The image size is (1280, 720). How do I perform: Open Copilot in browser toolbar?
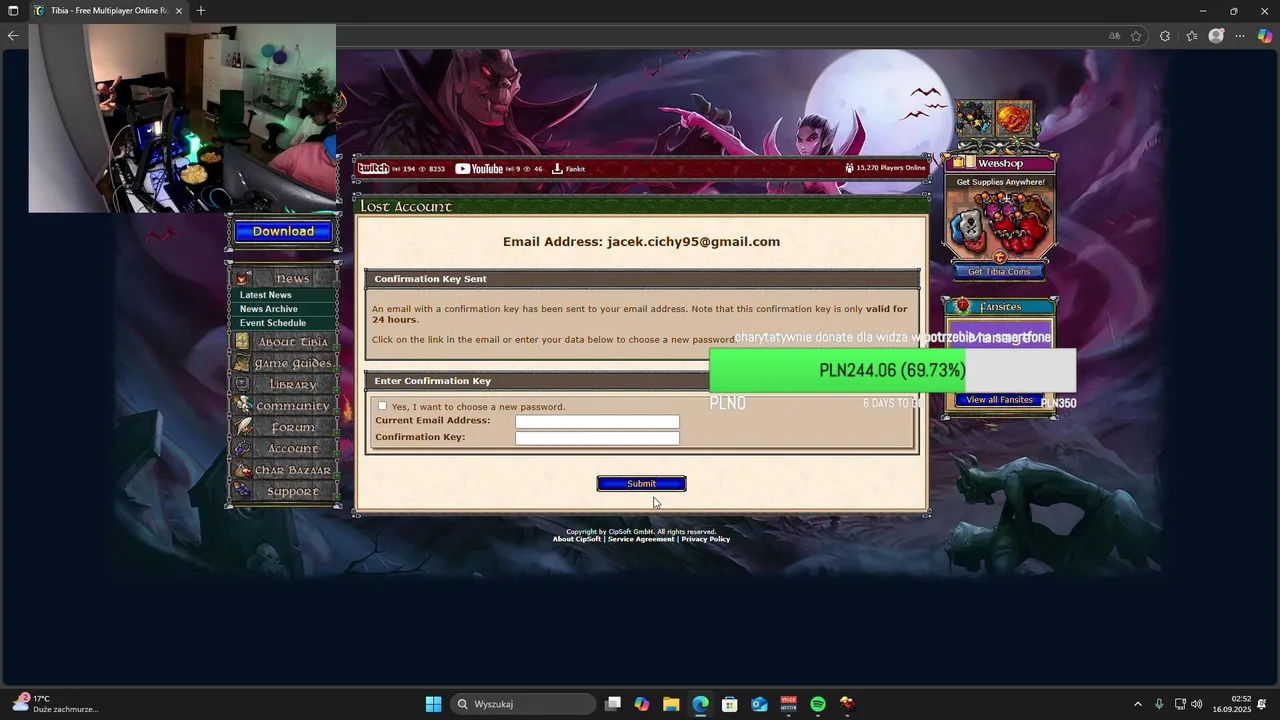point(1265,36)
